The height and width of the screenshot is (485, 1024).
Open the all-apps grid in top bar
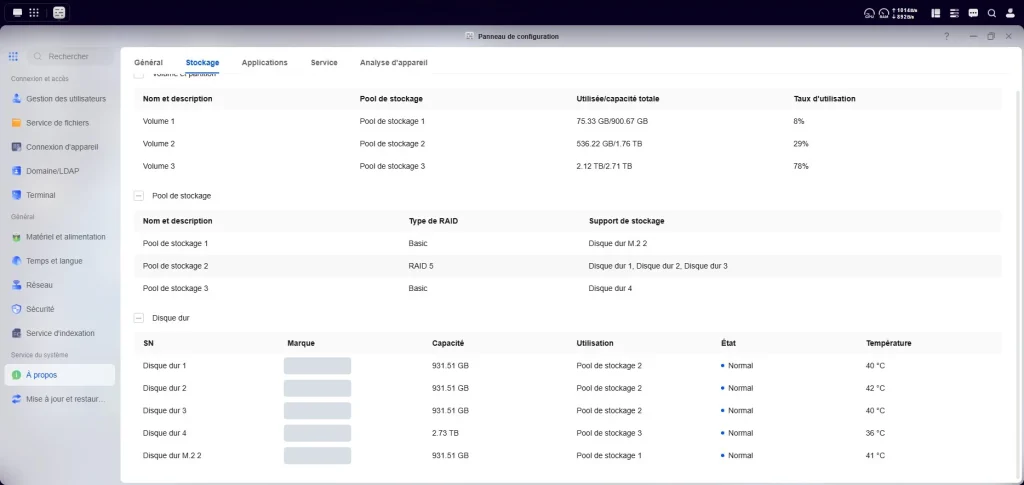(x=34, y=12)
